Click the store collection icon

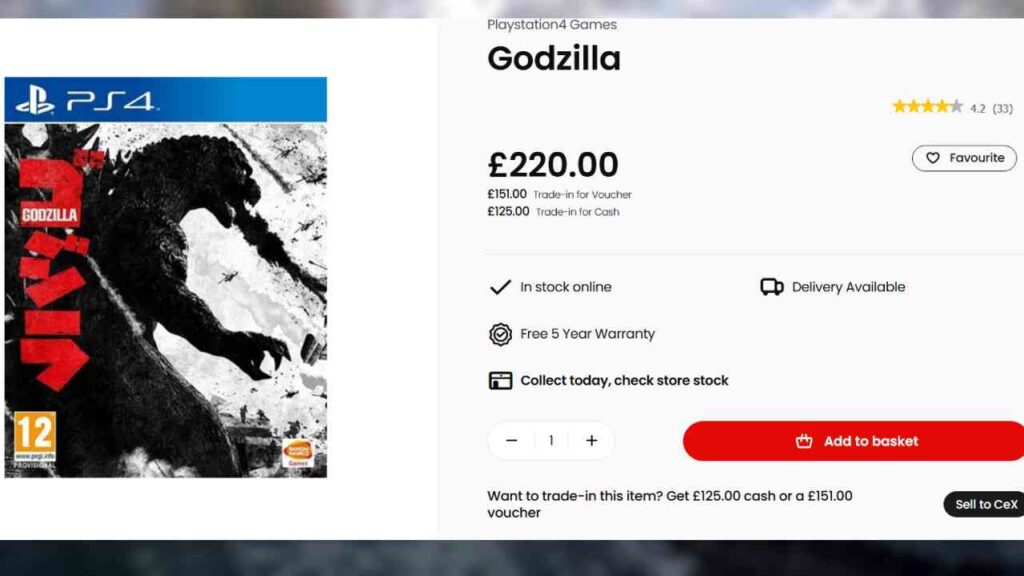[x=500, y=381]
